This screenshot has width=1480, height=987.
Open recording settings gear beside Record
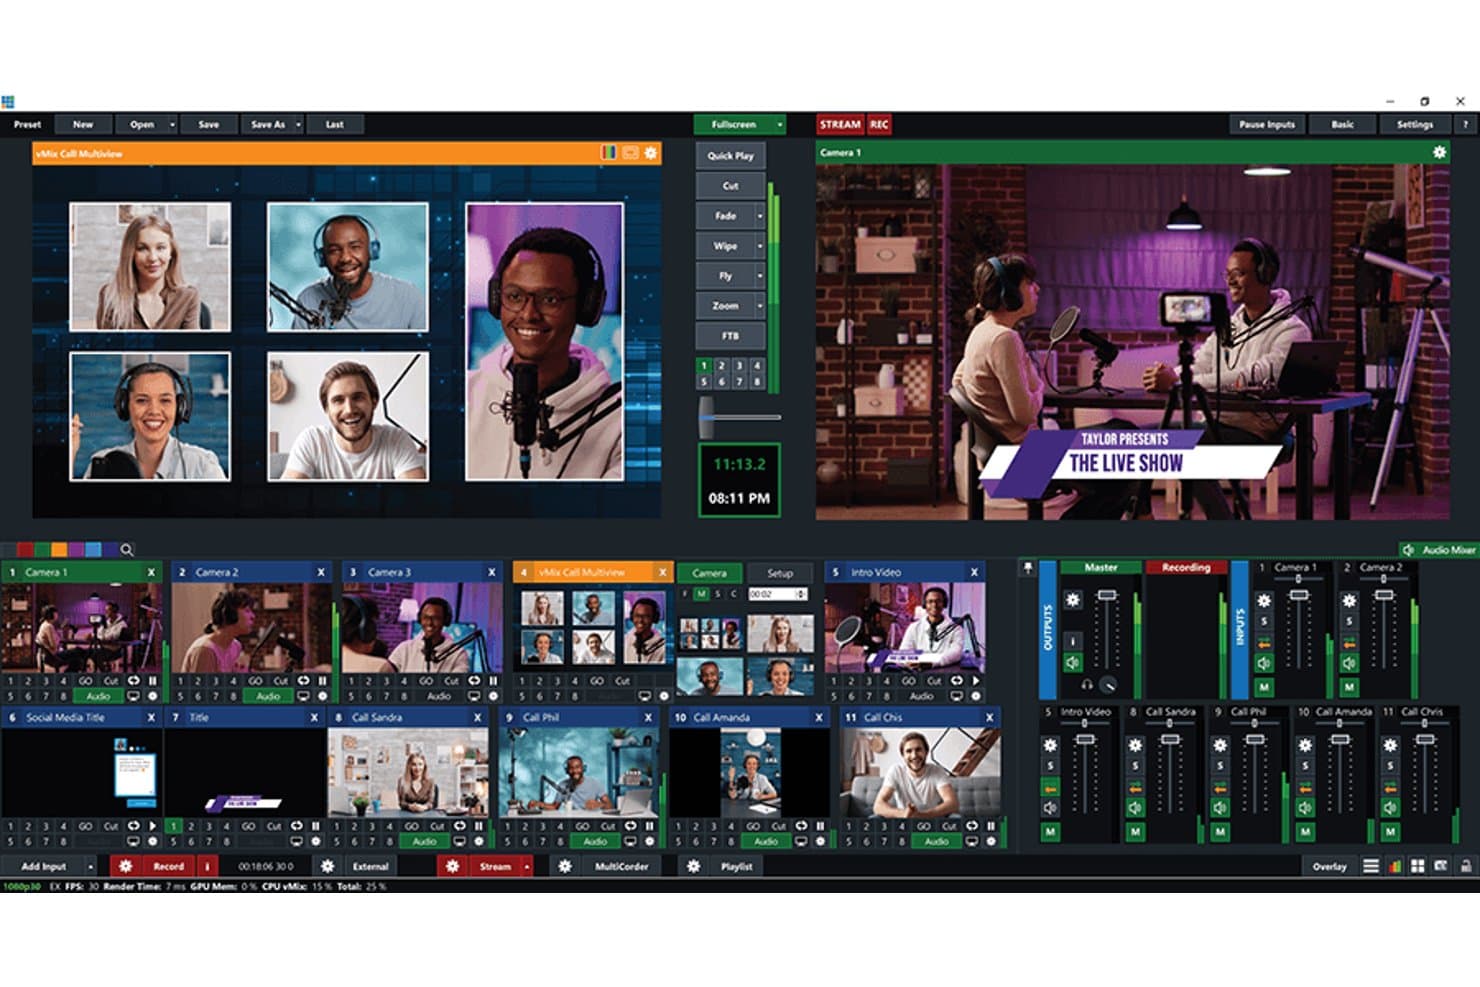(x=125, y=866)
